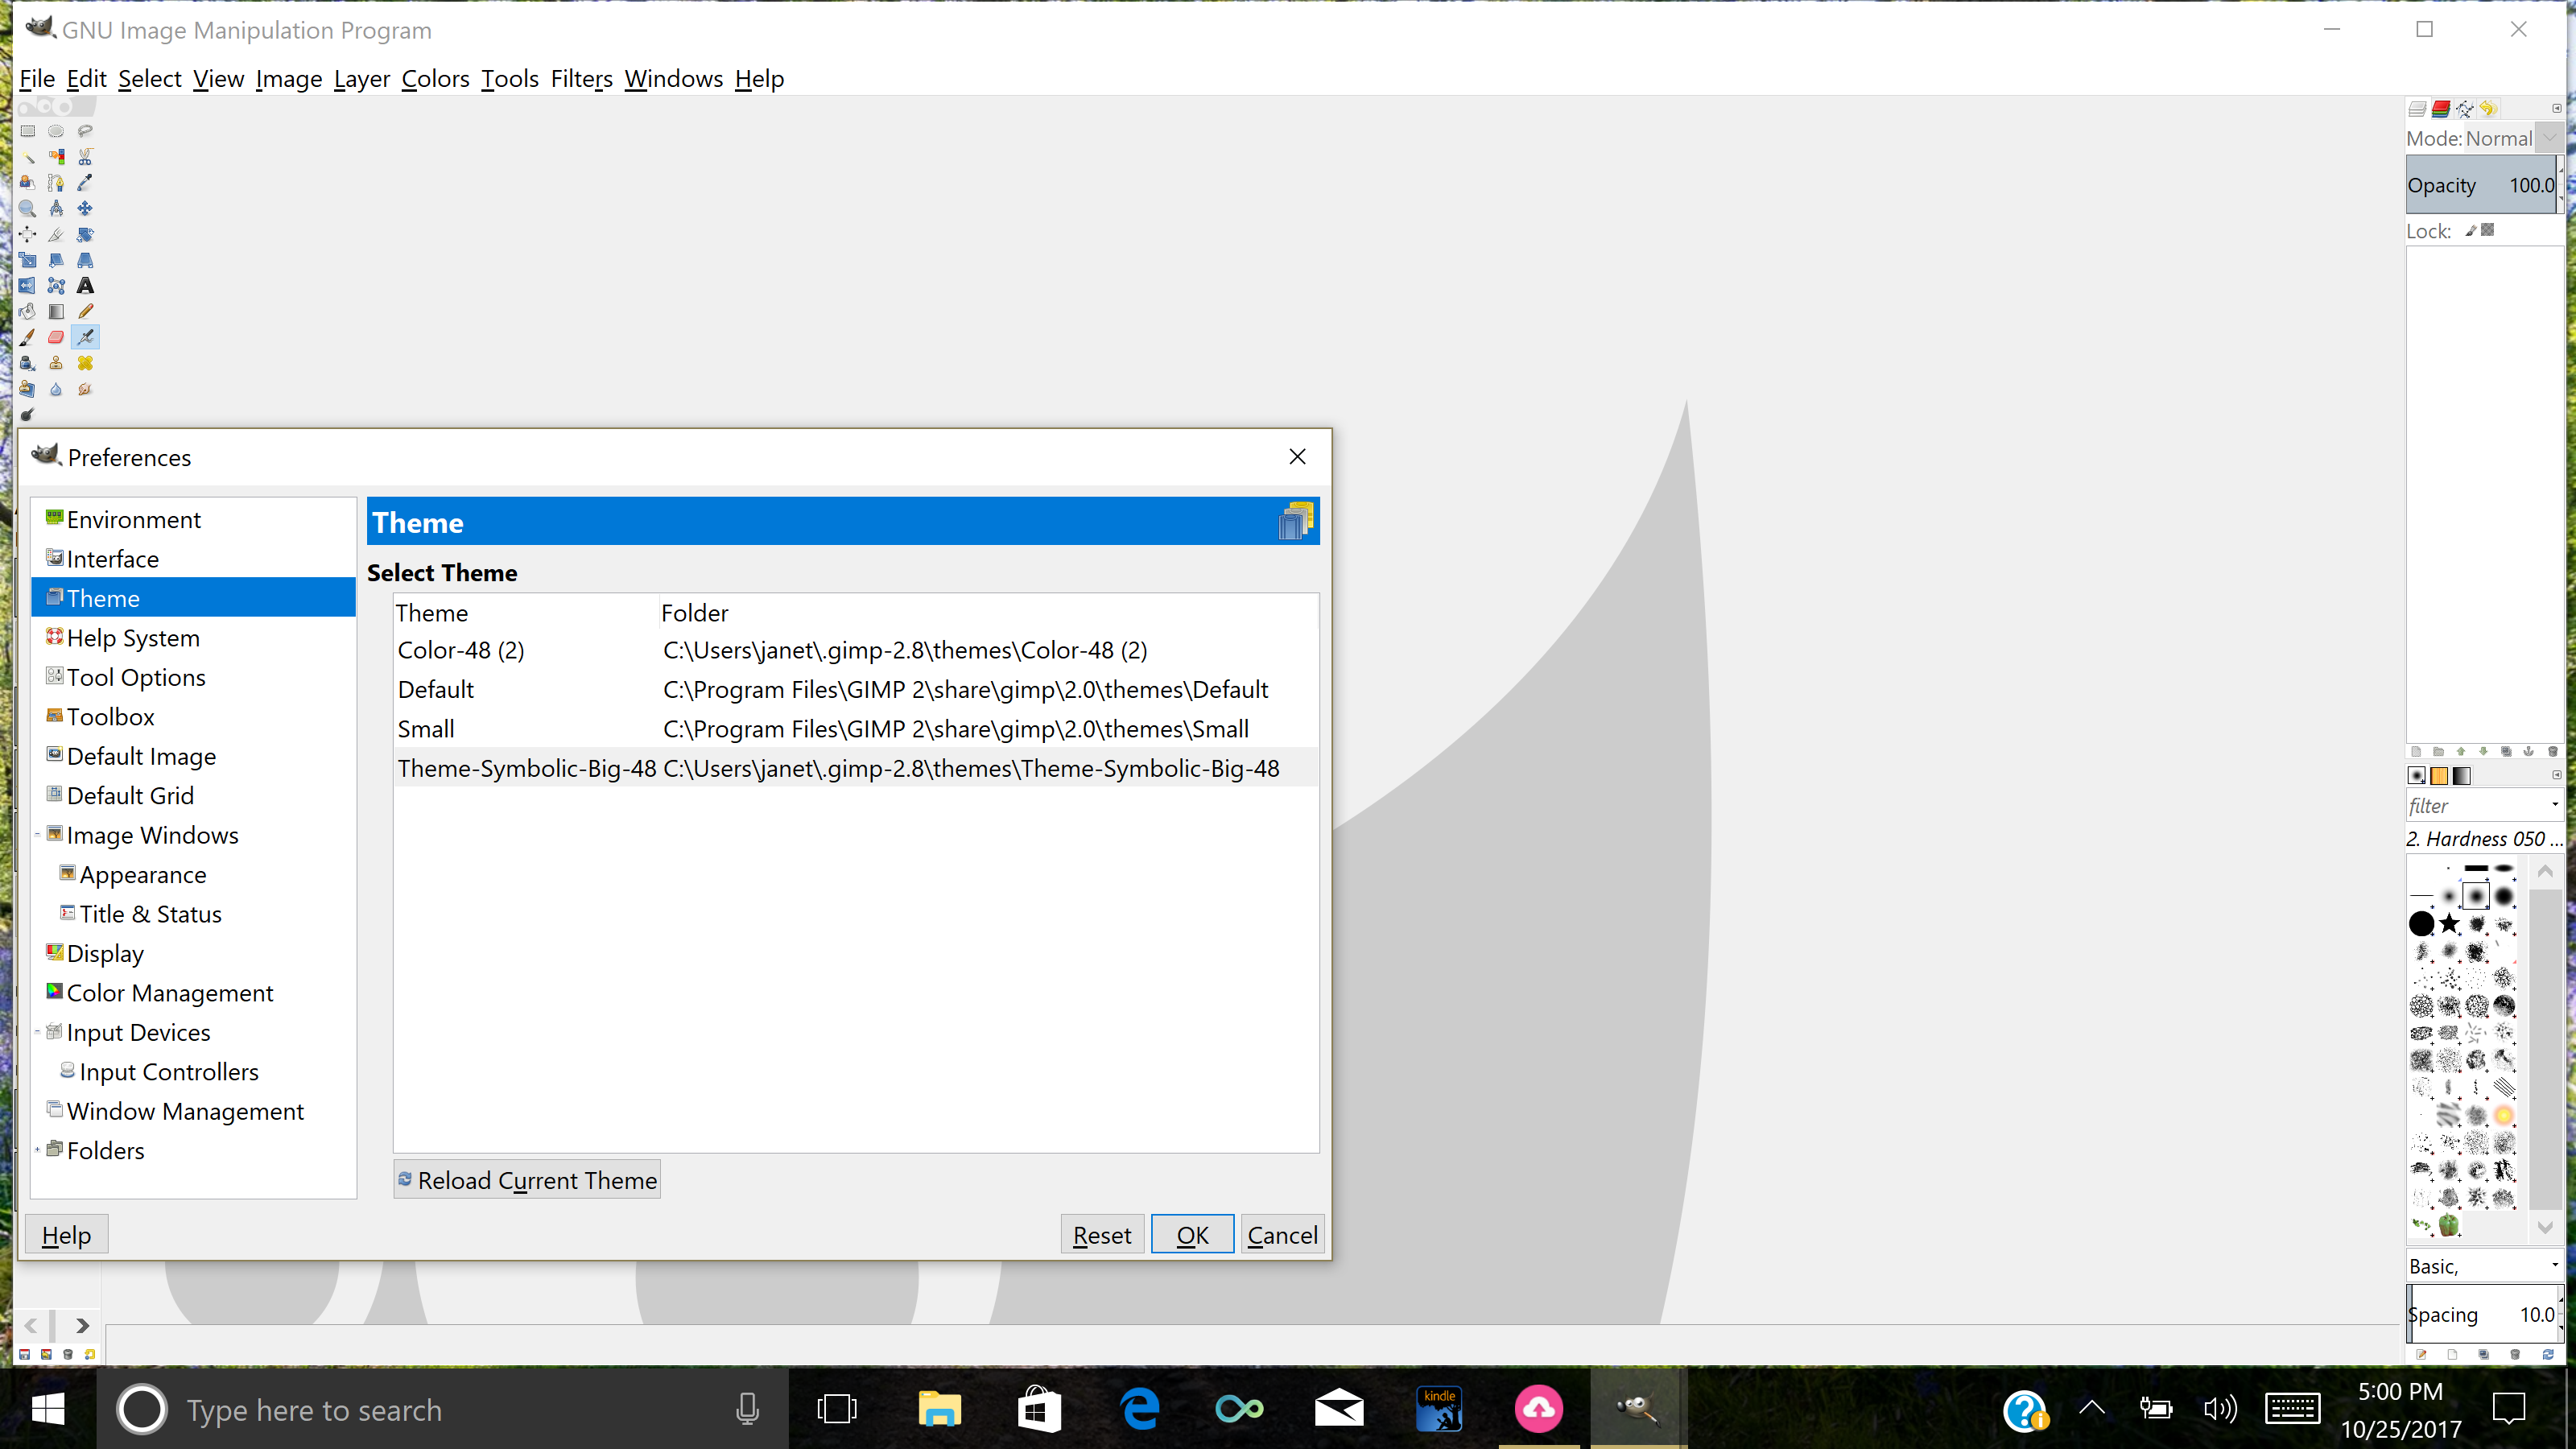Image resolution: width=2576 pixels, height=1449 pixels.
Task: Toggle the lock alpha channel icon
Action: point(2488,230)
